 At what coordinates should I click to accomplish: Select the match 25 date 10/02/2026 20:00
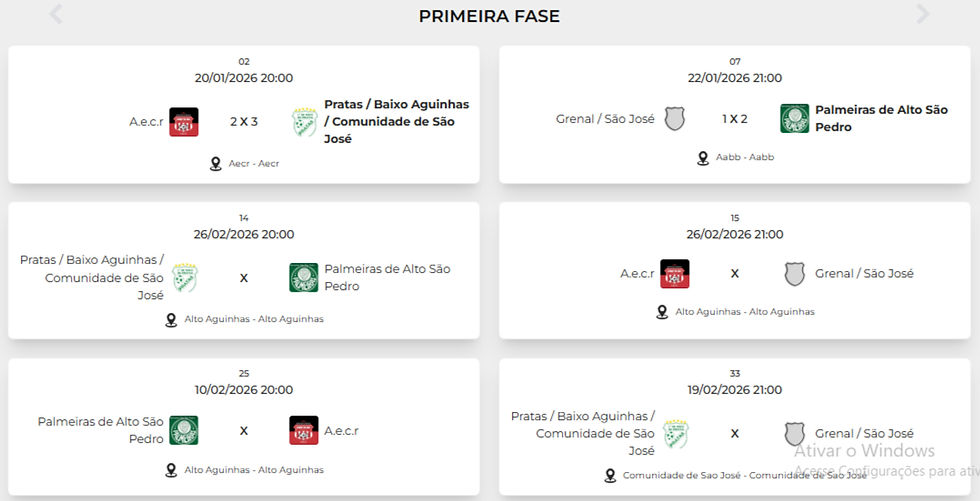[x=244, y=390]
